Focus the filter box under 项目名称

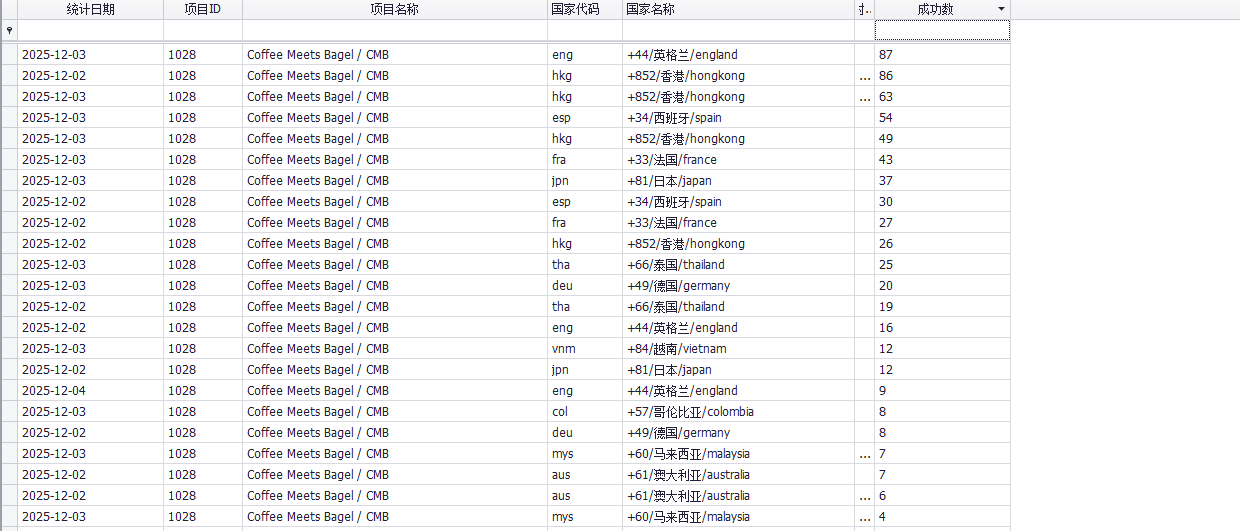pyautogui.click(x=394, y=31)
